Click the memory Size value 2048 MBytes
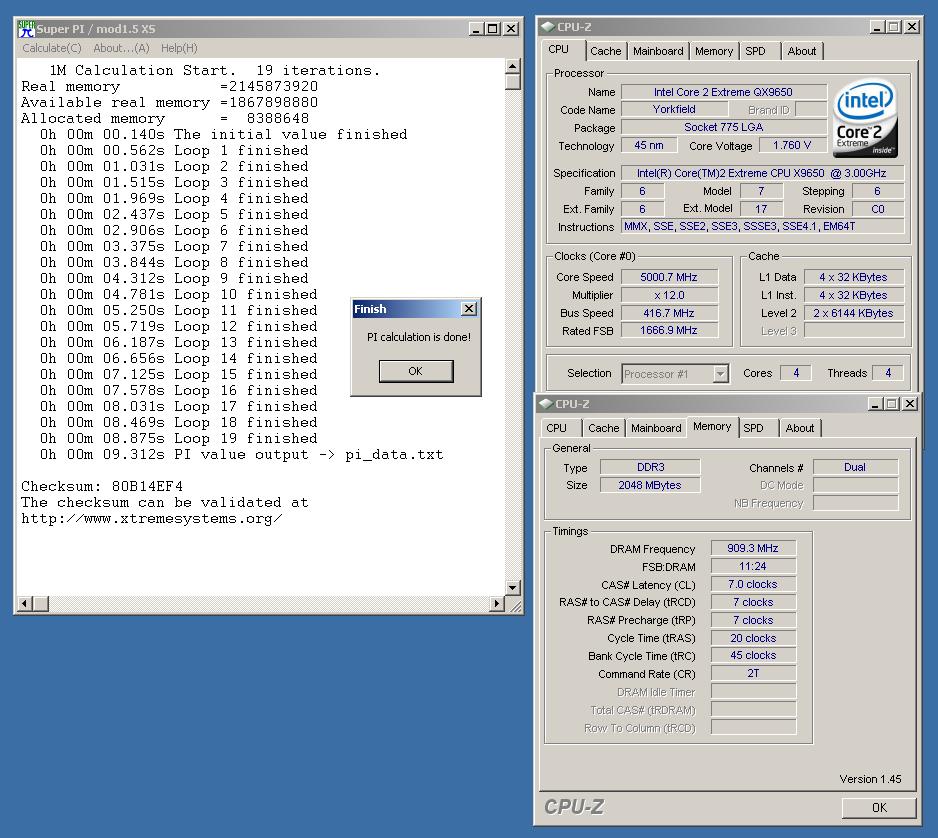The image size is (938, 838). pyautogui.click(x=650, y=485)
